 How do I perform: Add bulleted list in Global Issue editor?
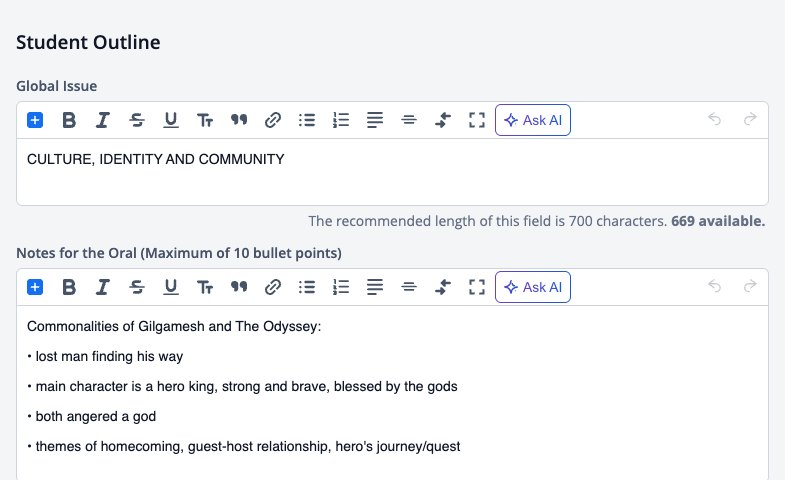[307, 120]
